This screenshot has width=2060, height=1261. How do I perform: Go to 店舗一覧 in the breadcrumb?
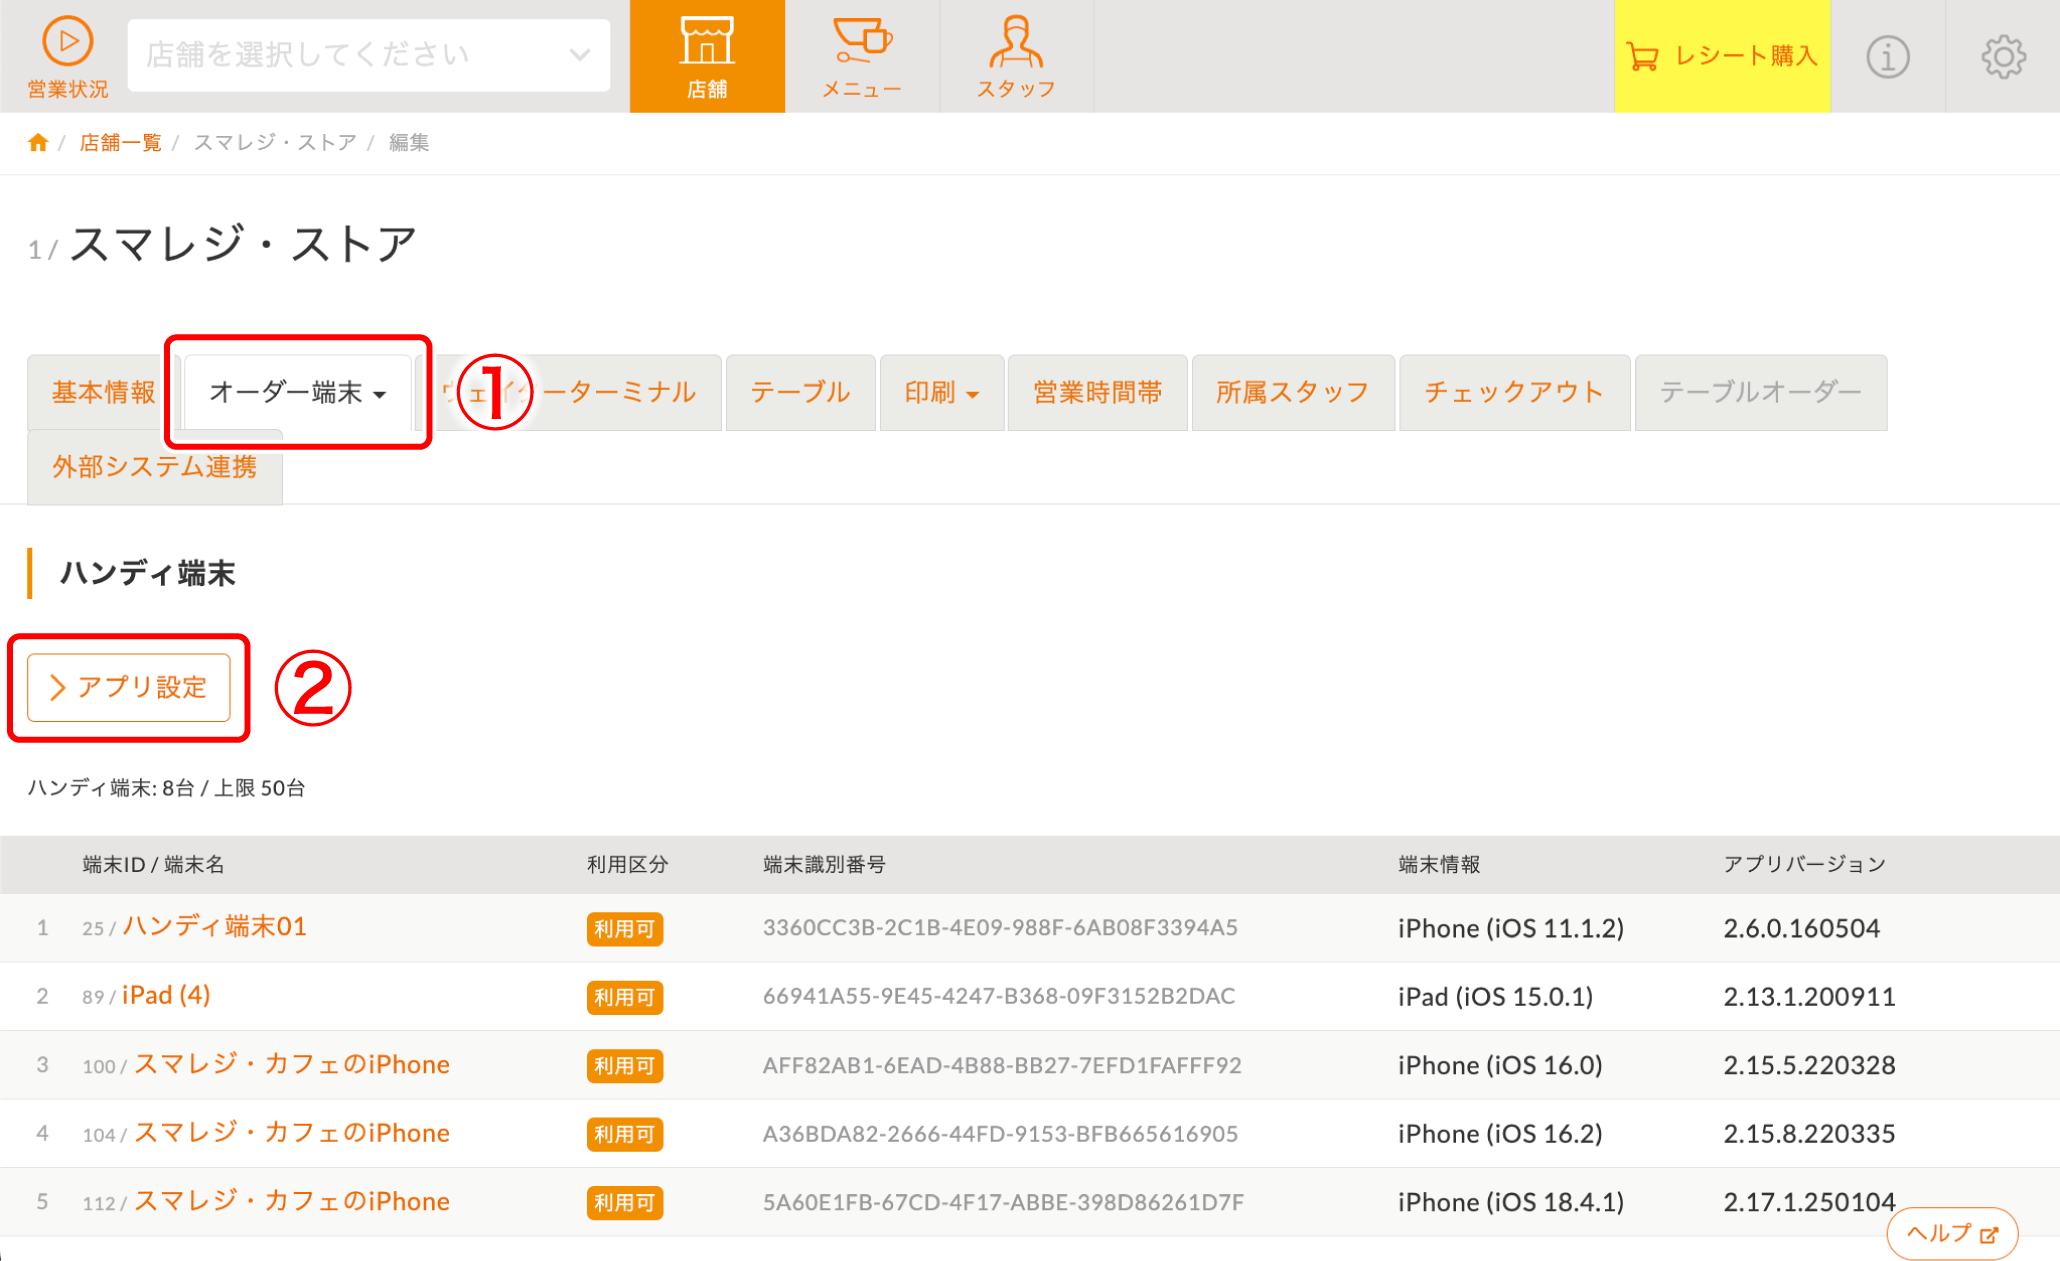click(120, 142)
